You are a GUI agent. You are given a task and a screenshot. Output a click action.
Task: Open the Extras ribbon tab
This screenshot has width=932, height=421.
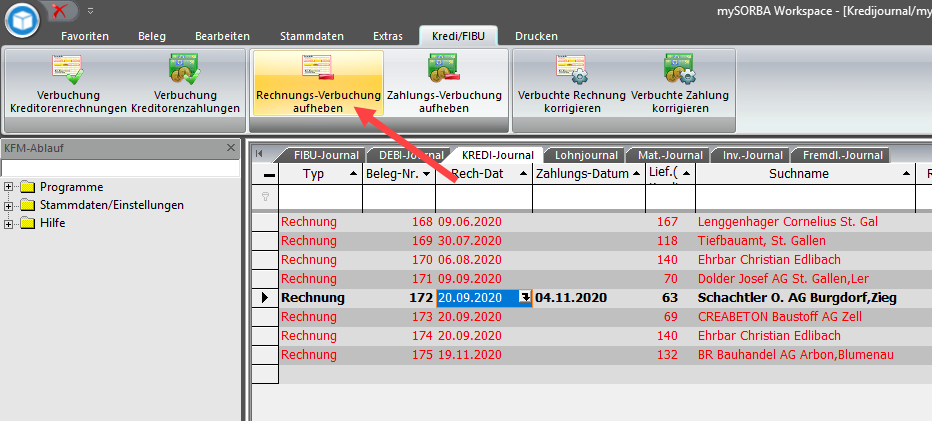click(x=388, y=36)
